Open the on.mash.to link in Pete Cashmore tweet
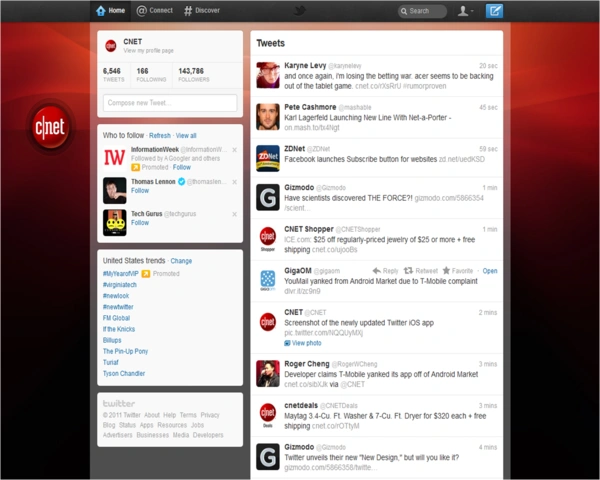600x480 pixels. tap(311, 127)
